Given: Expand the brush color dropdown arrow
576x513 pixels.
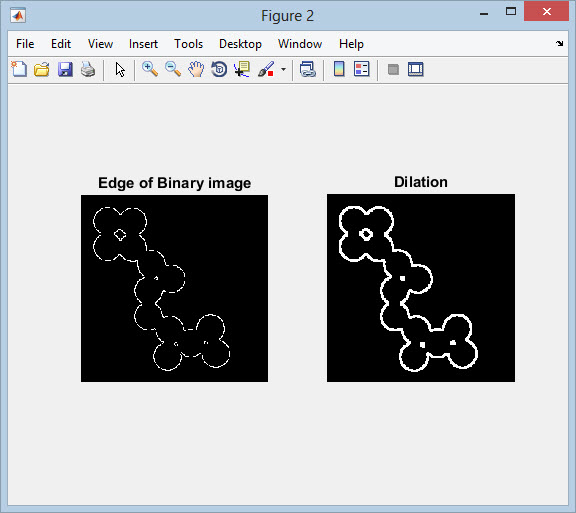Looking at the screenshot, I should point(283,69).
